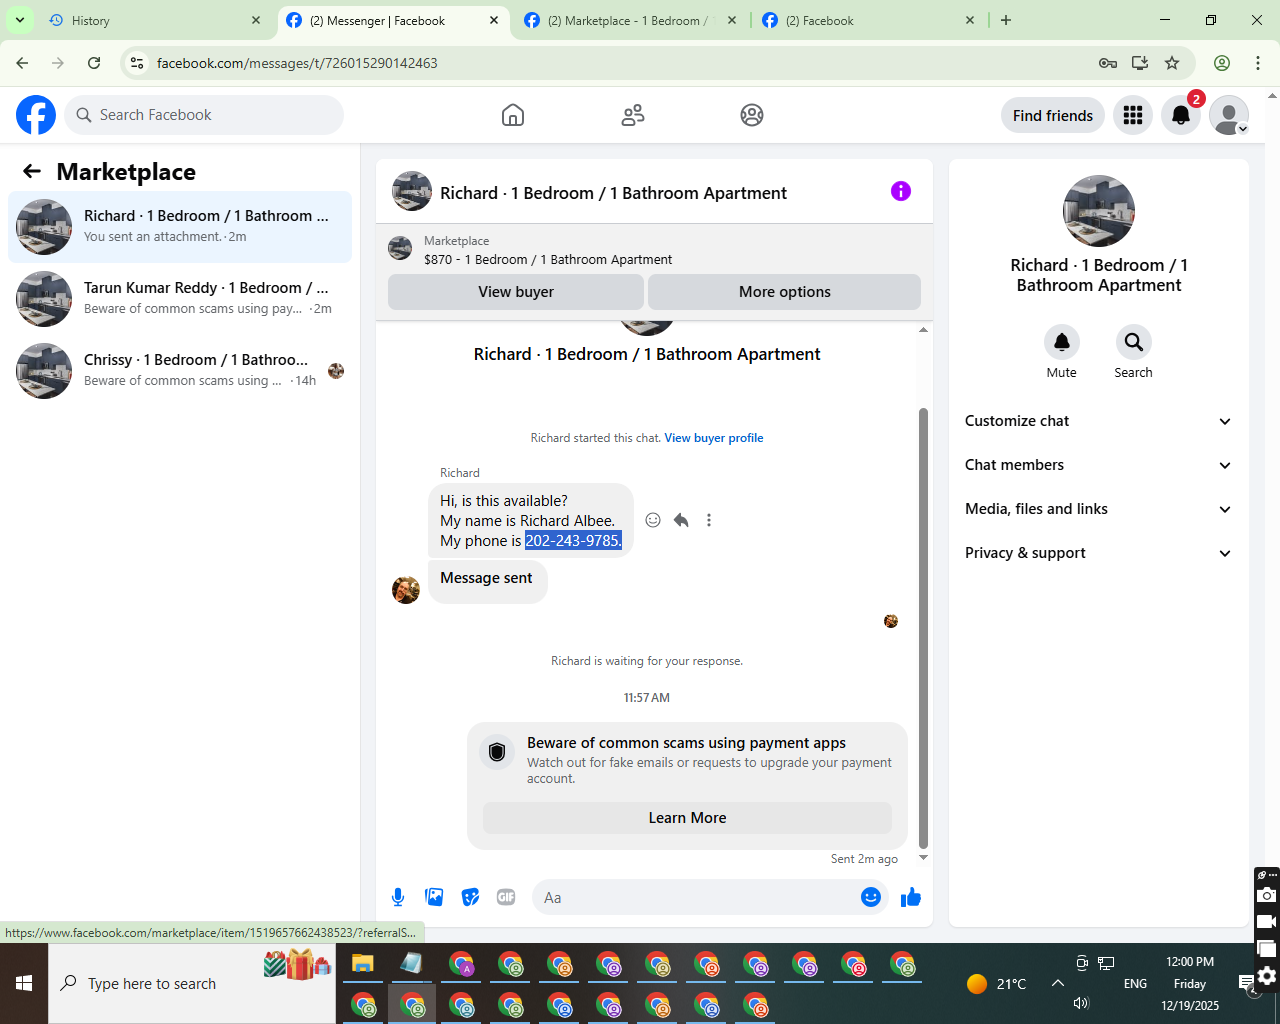1280x1024 pixels.
Task: Switch to the (2) Facebook tab
Action: (868, 20)
